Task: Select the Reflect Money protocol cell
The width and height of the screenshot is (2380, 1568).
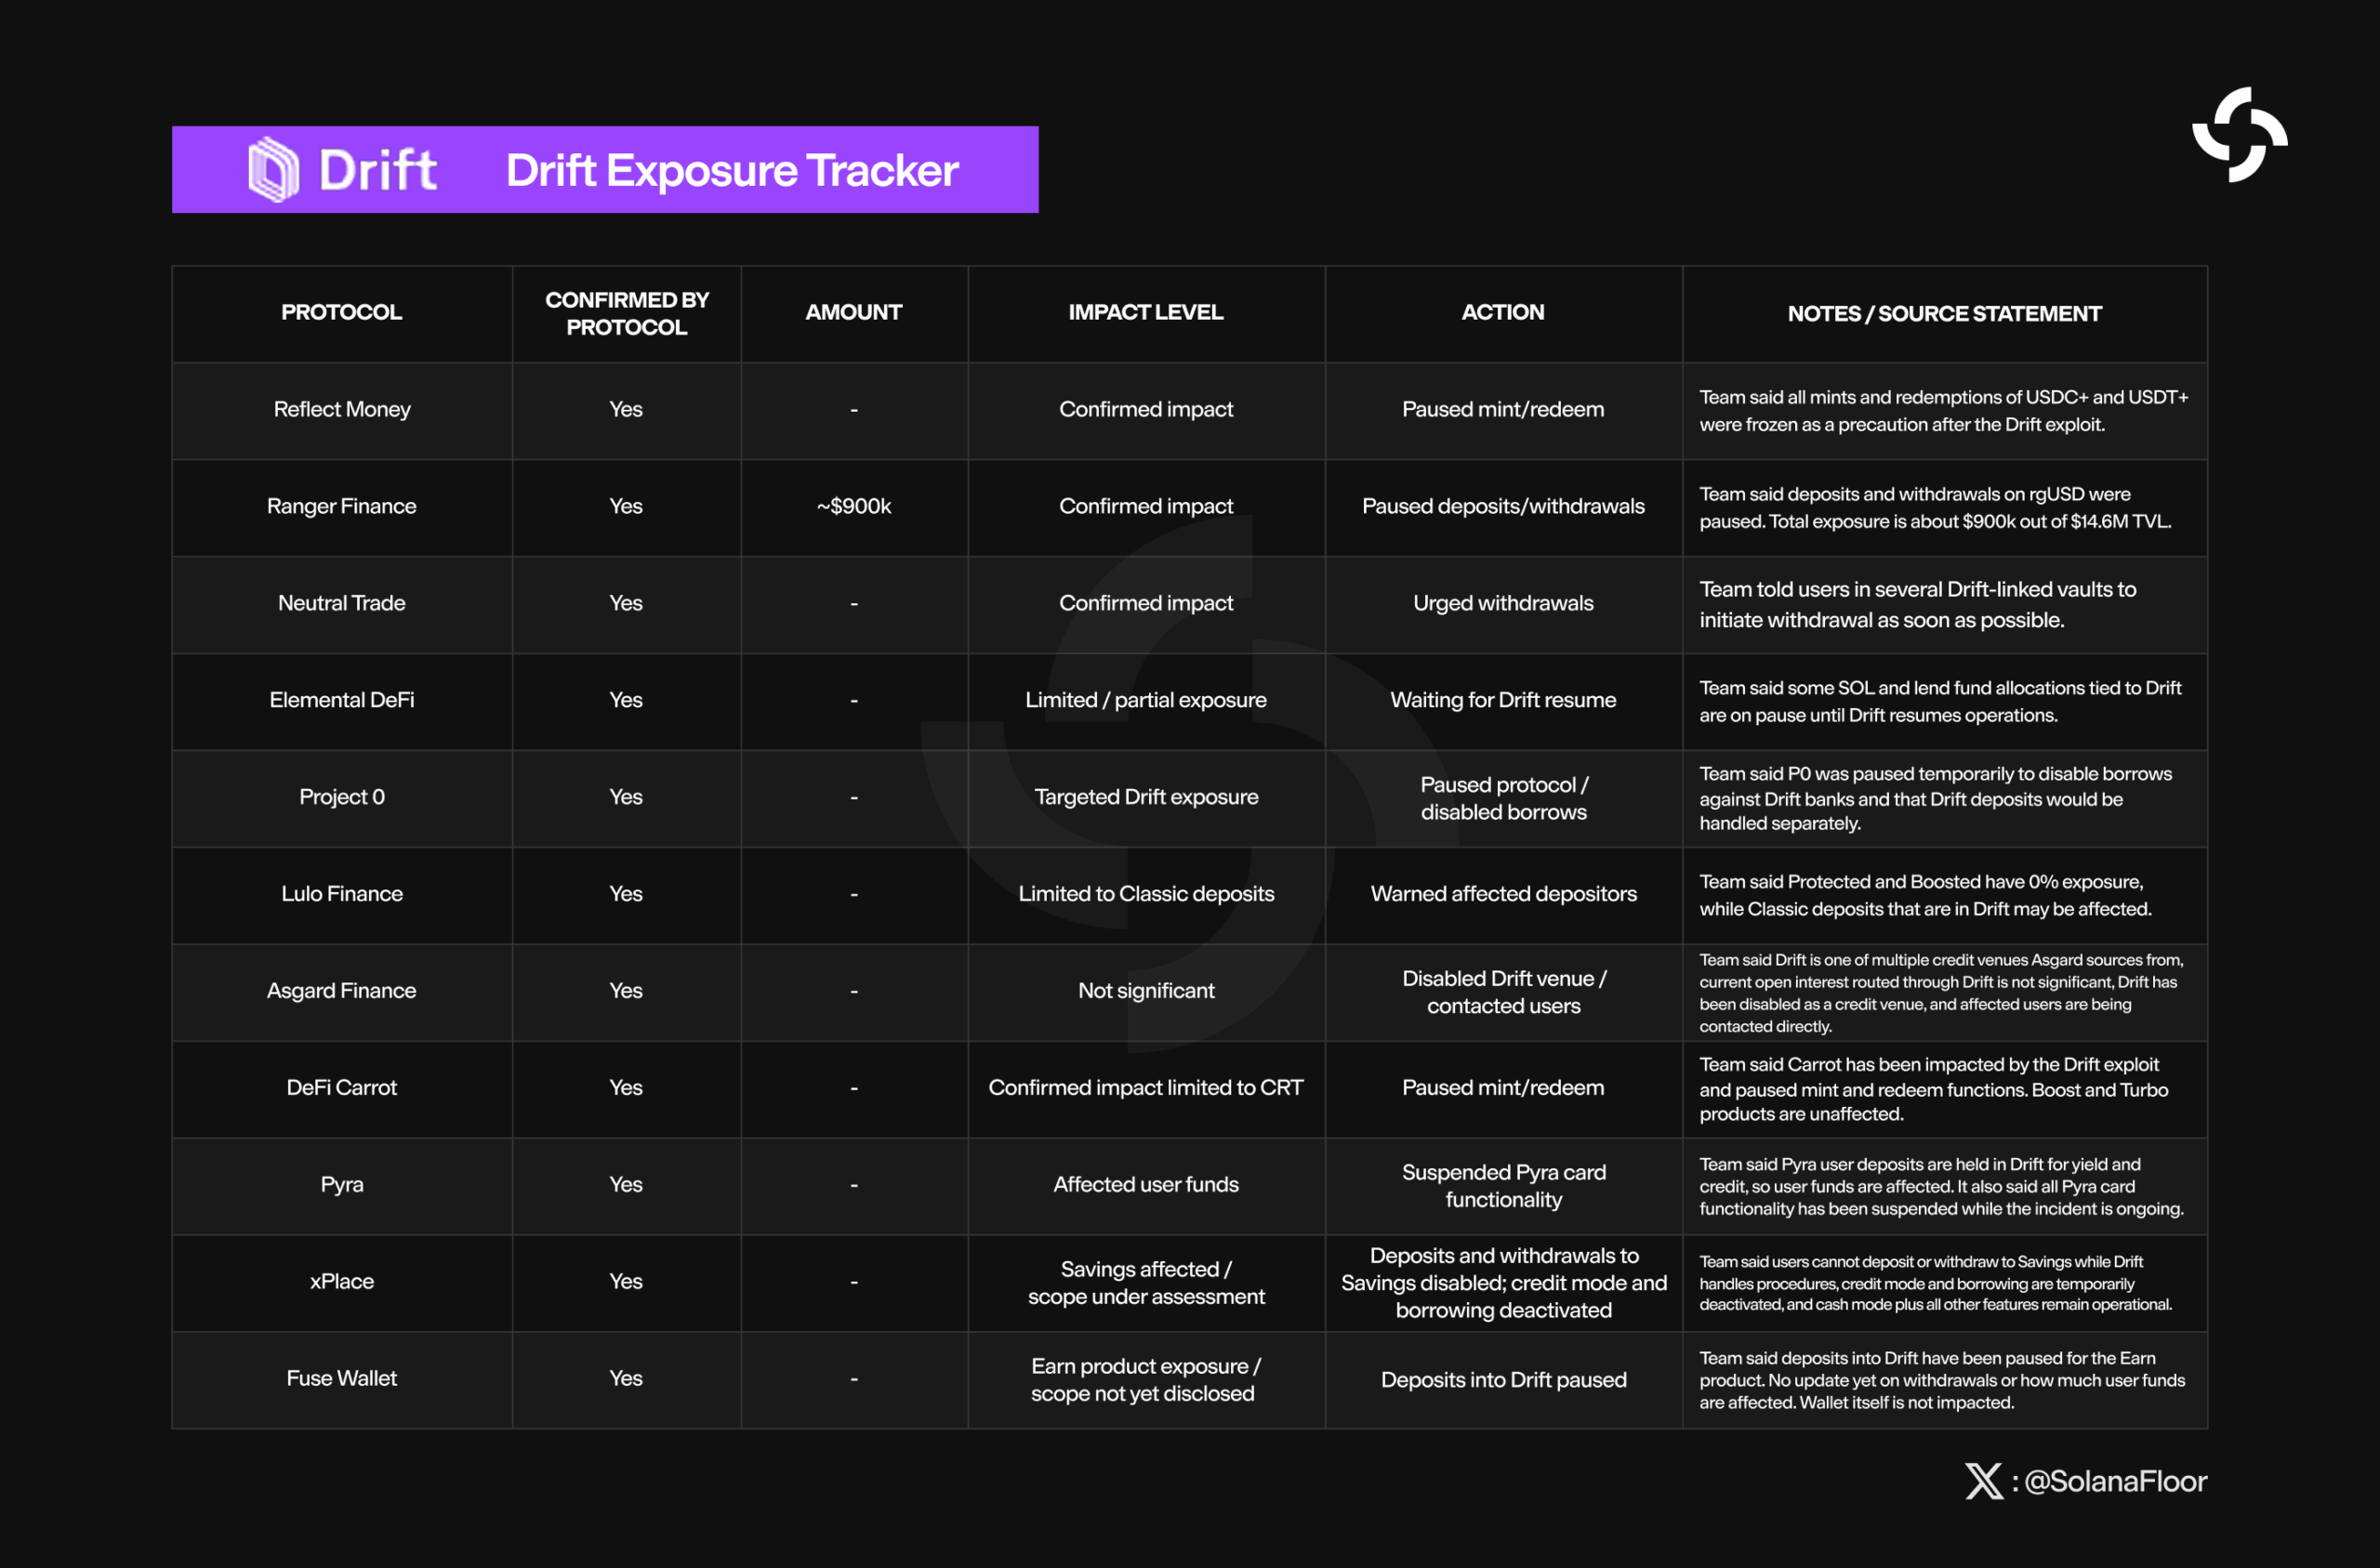Action: [x=342, y=410]
